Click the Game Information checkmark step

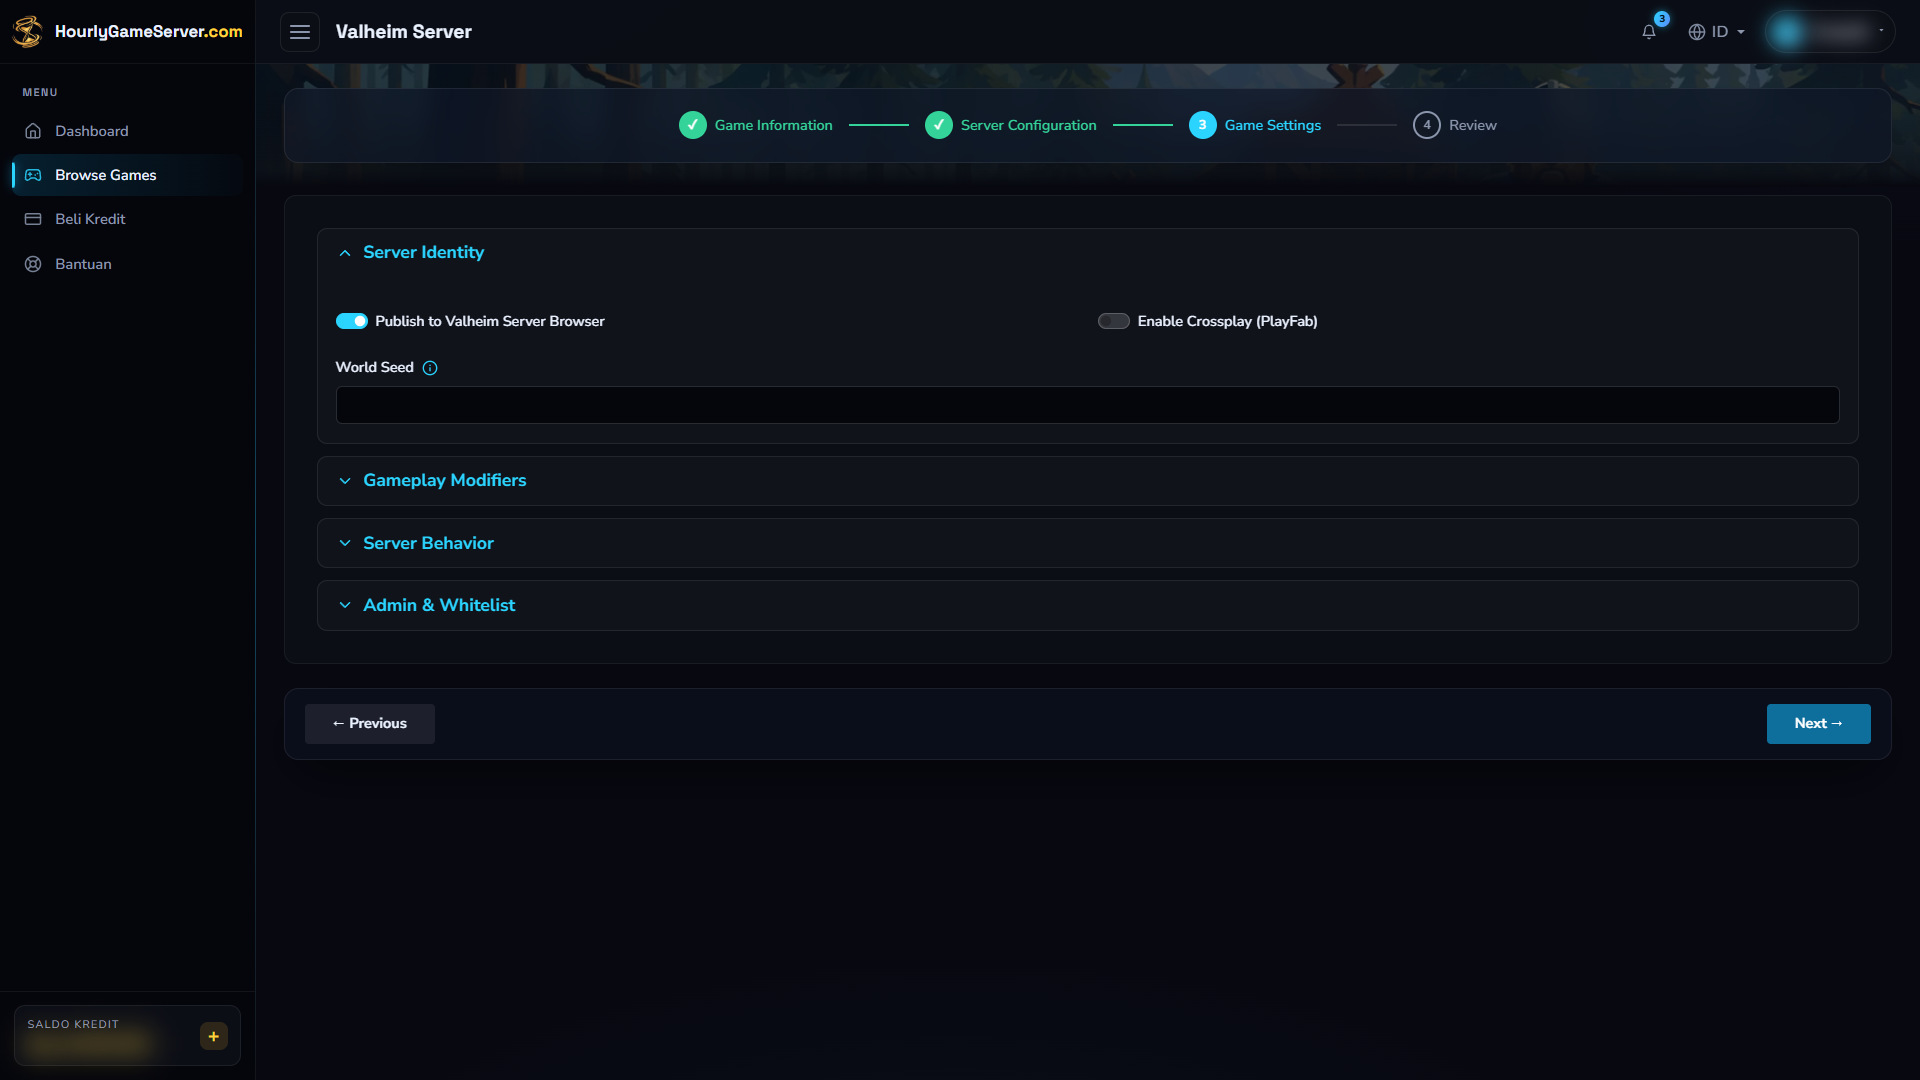point(693,125)
